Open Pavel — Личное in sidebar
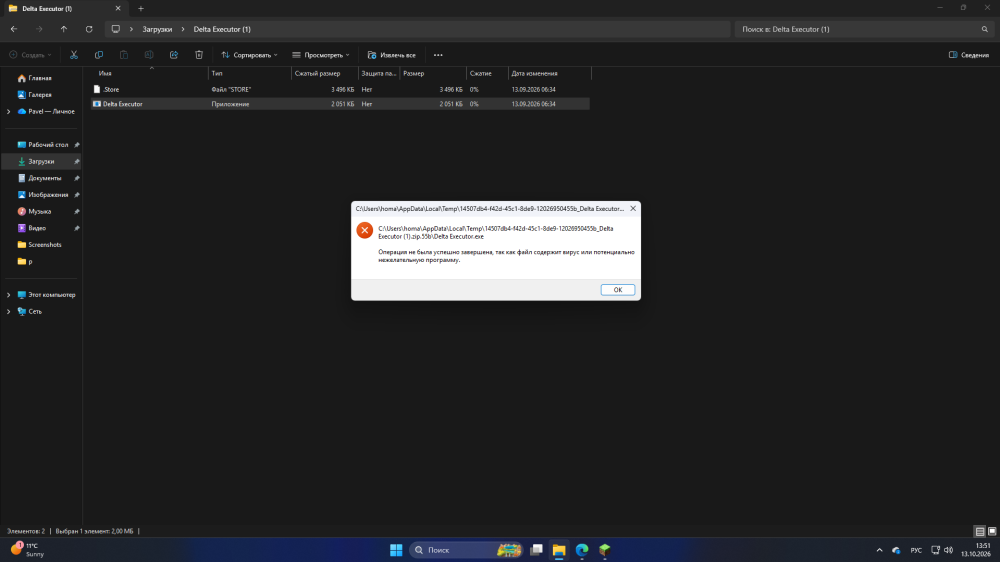The height and width of the screenshot is (562, 1000). click(x=51, y=111)
